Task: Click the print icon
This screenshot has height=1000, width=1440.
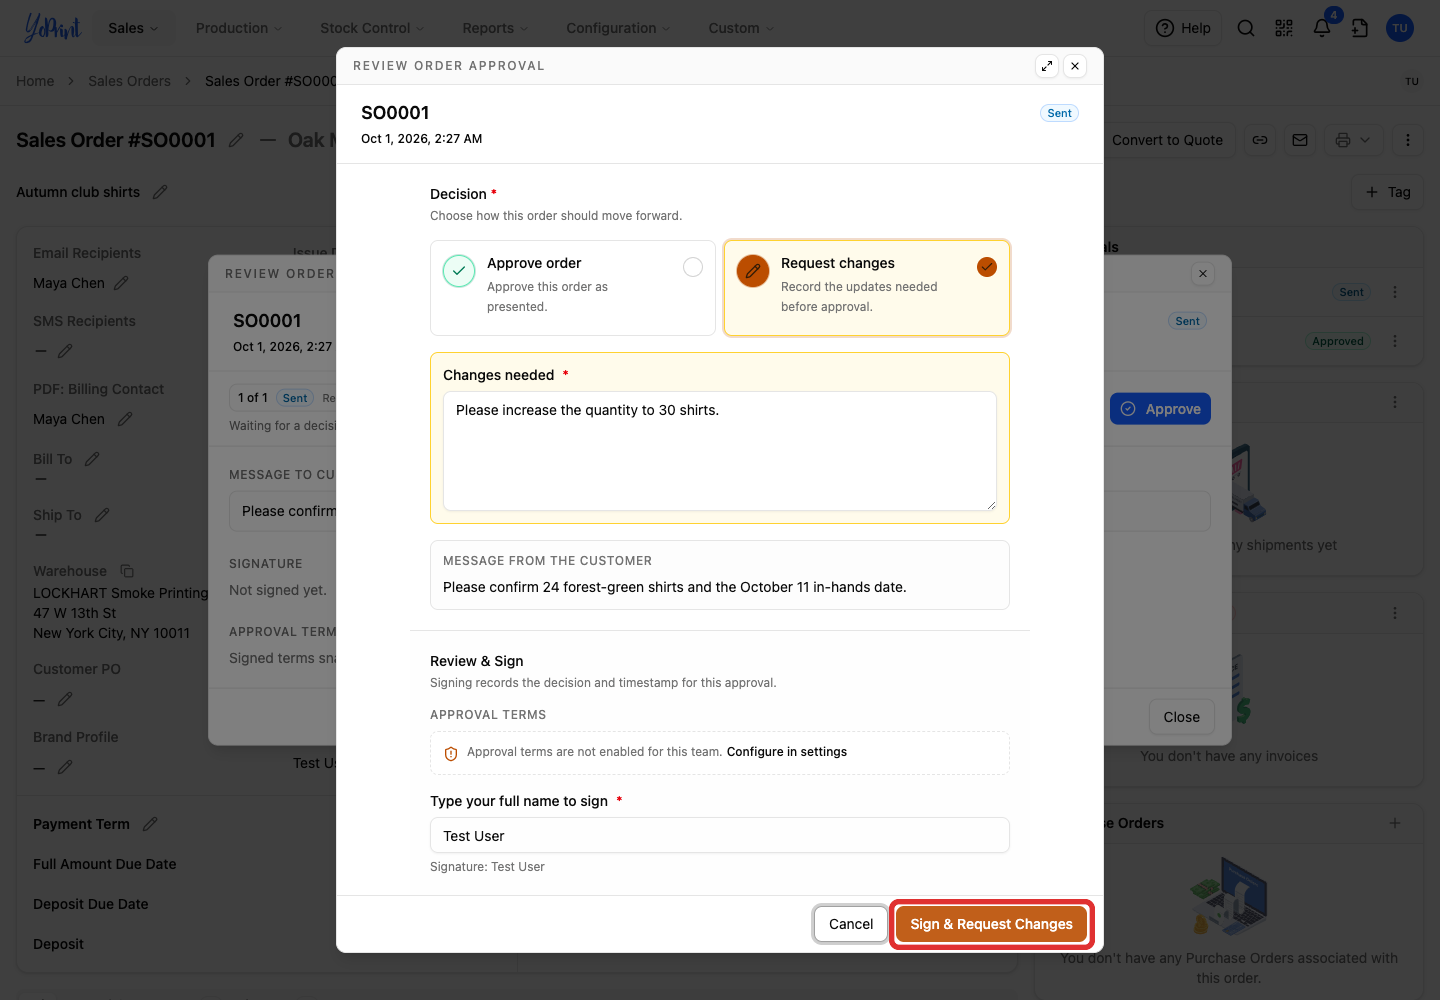Action: coord(1342,140)
